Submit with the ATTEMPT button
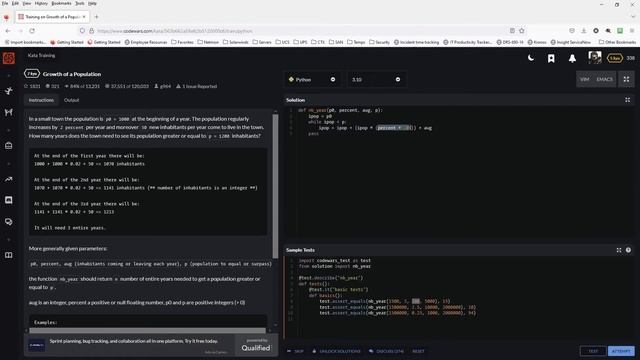Screen dimensions: 640x360 pos(621,351)
